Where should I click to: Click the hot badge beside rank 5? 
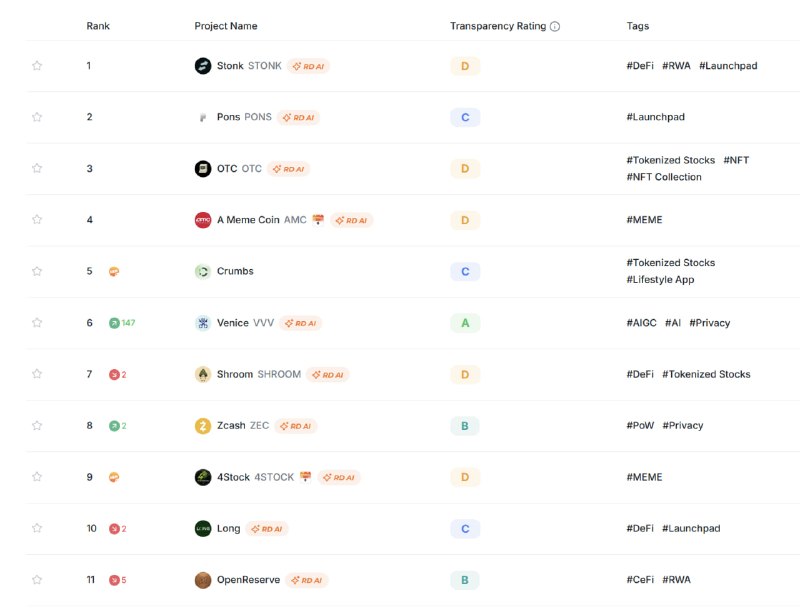pos(114,272)
